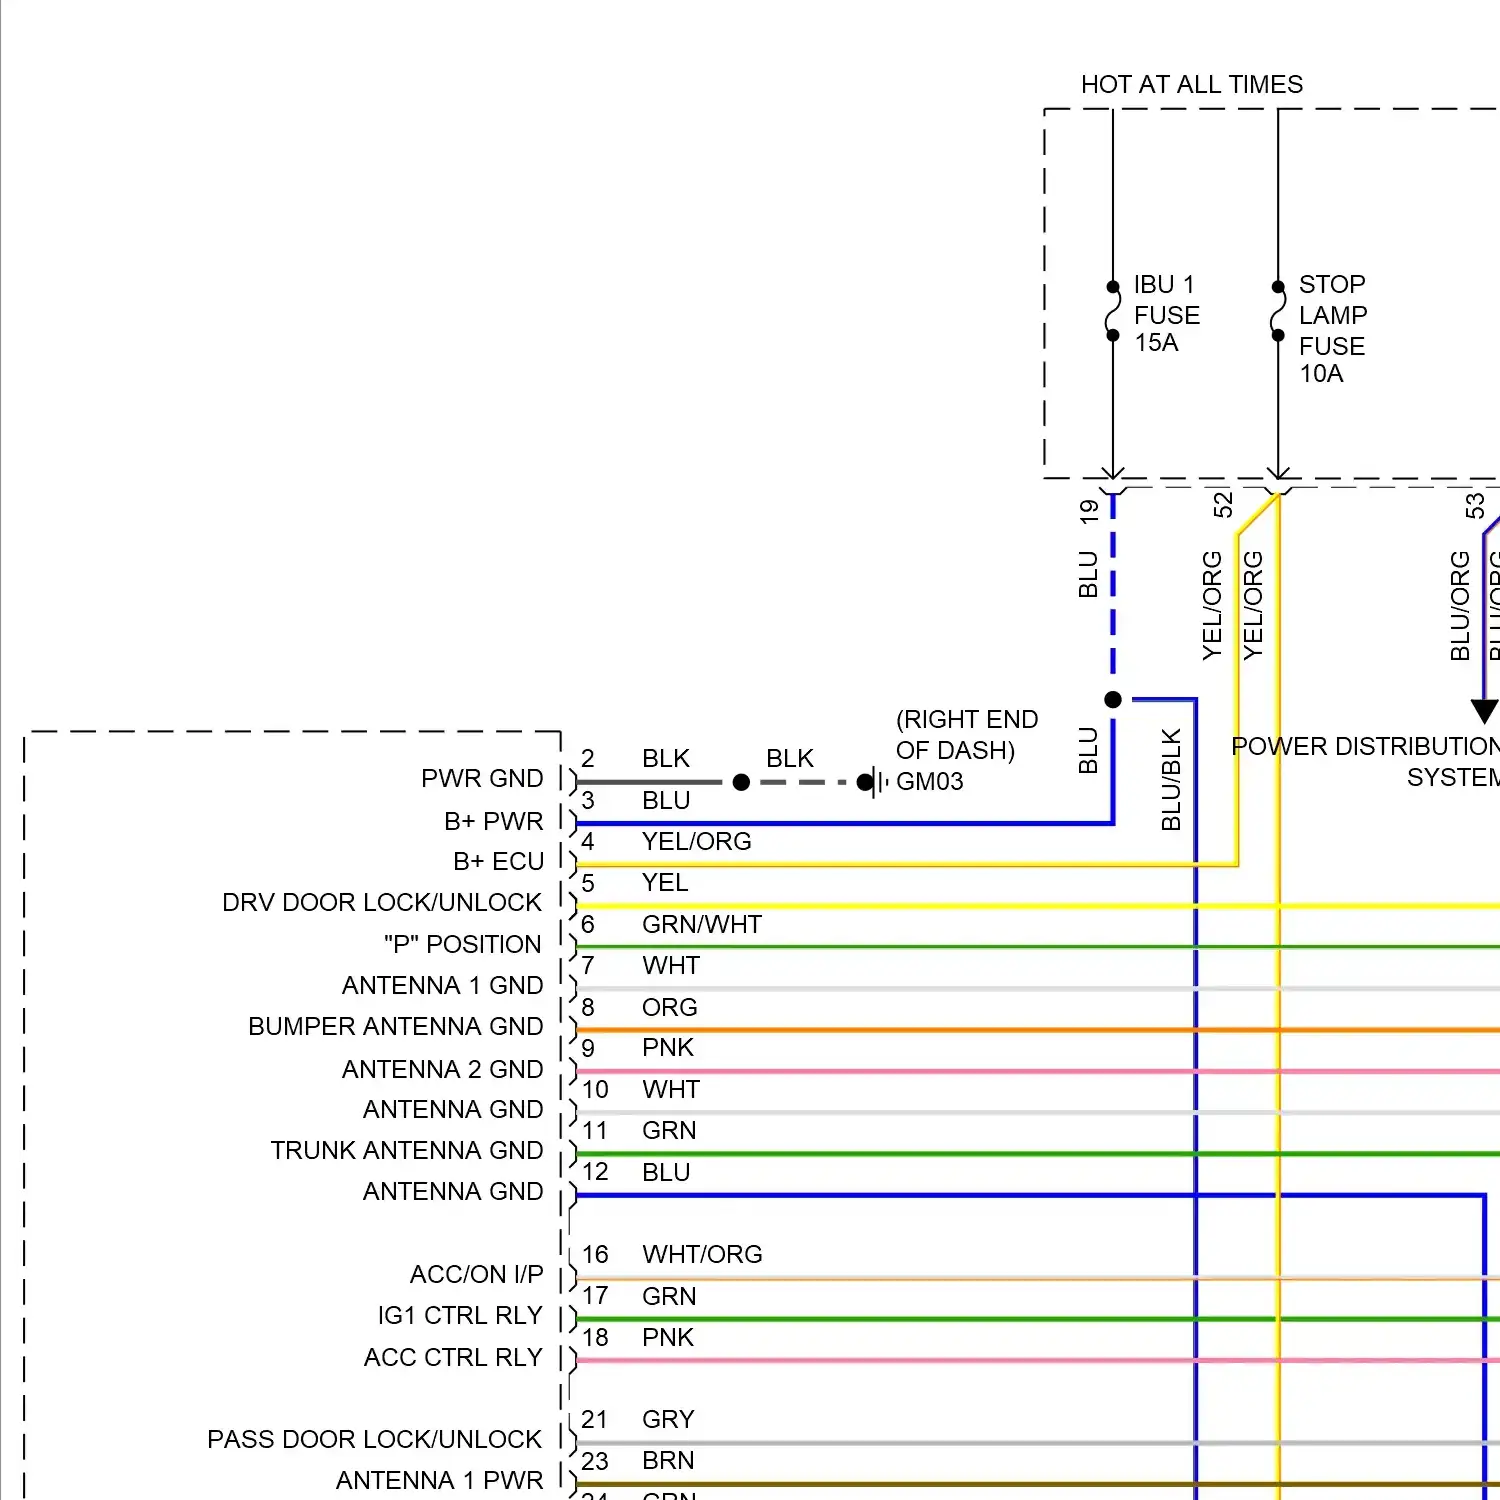
Task: Click the orange pin 8 wire line
Action: click(x=1038, y=1030)
